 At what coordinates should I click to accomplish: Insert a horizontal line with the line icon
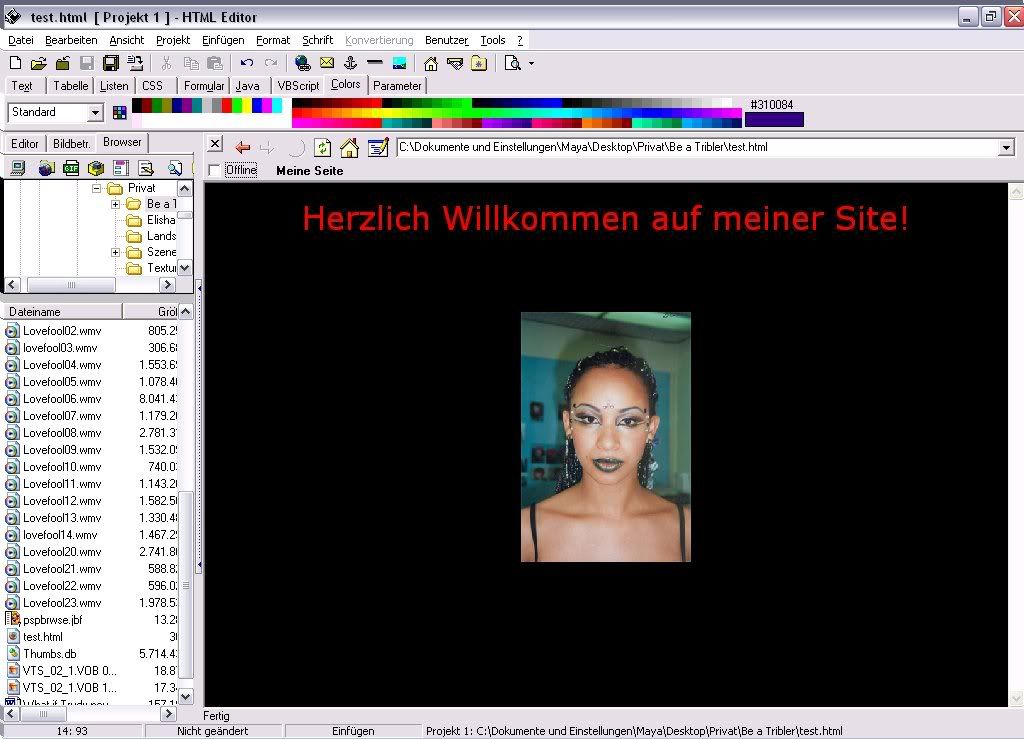[x=375, y=63]
